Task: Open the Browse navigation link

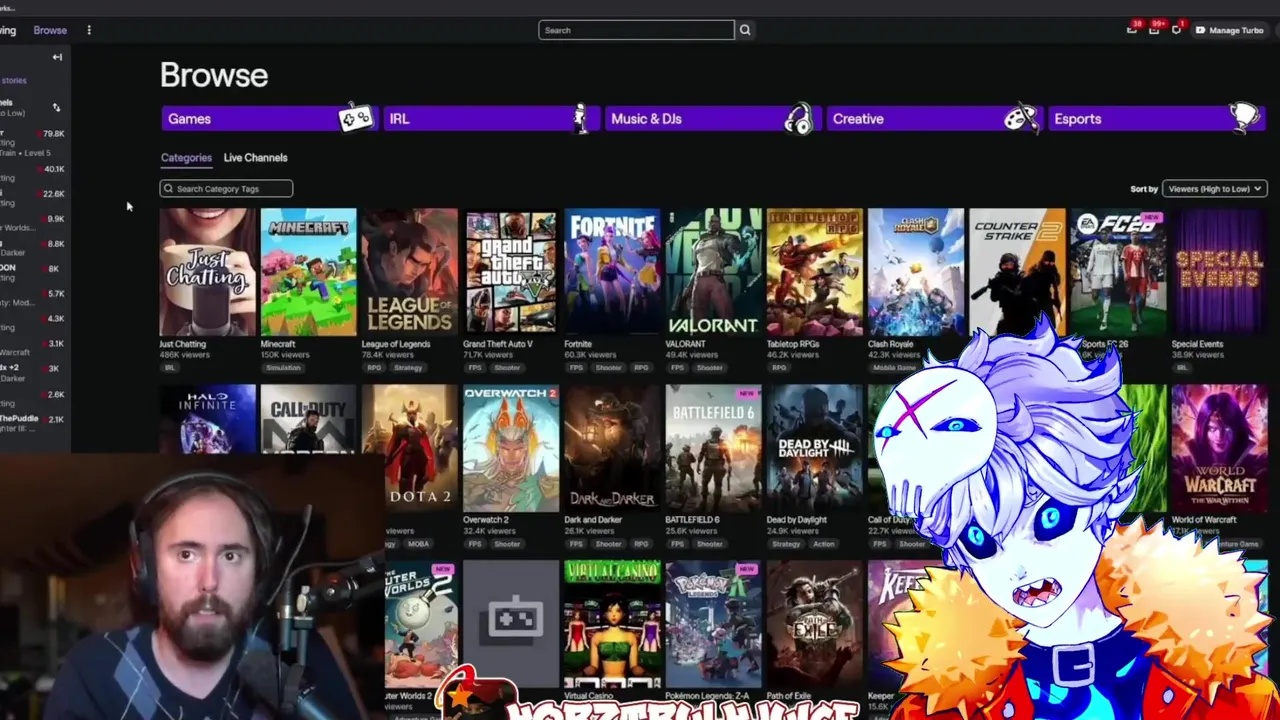Action: tap(50, 30)
